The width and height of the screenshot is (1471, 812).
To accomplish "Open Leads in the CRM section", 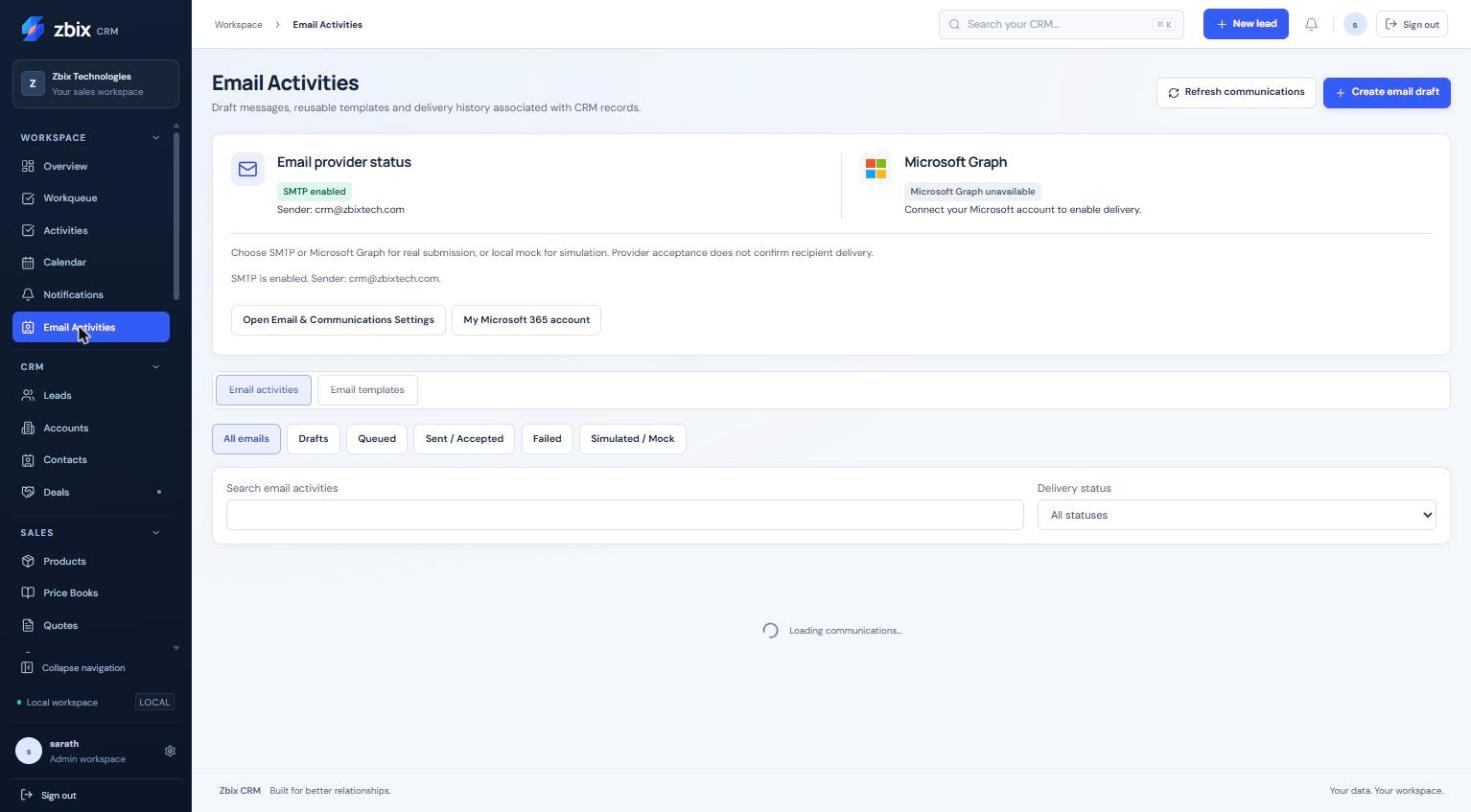I will click(x=91, y=395).
